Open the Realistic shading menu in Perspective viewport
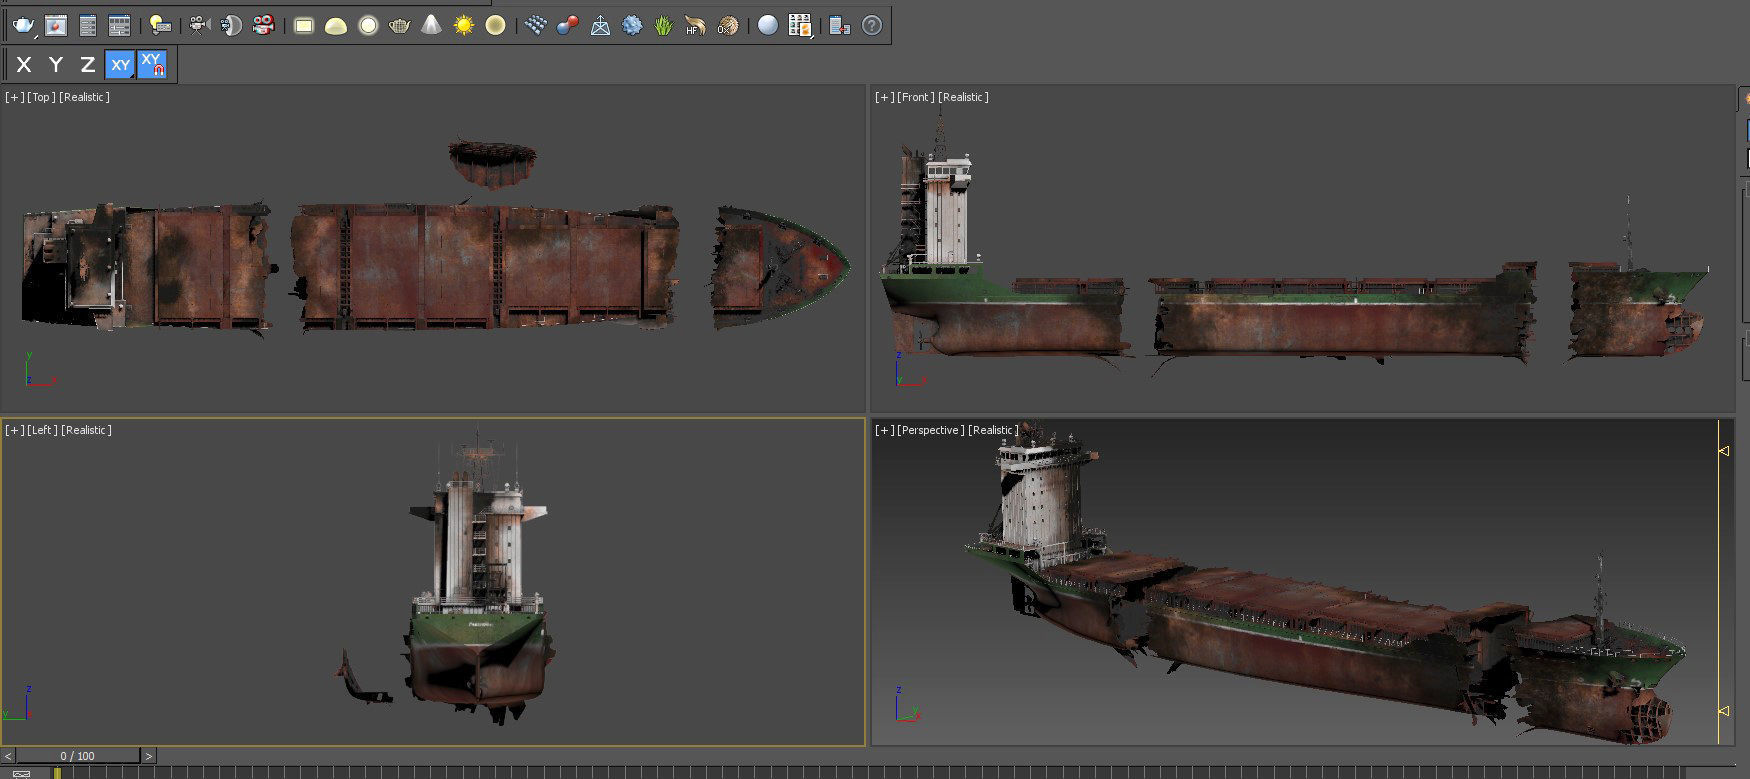Screen dimensions: 1750x779 (x=992, y=430)
